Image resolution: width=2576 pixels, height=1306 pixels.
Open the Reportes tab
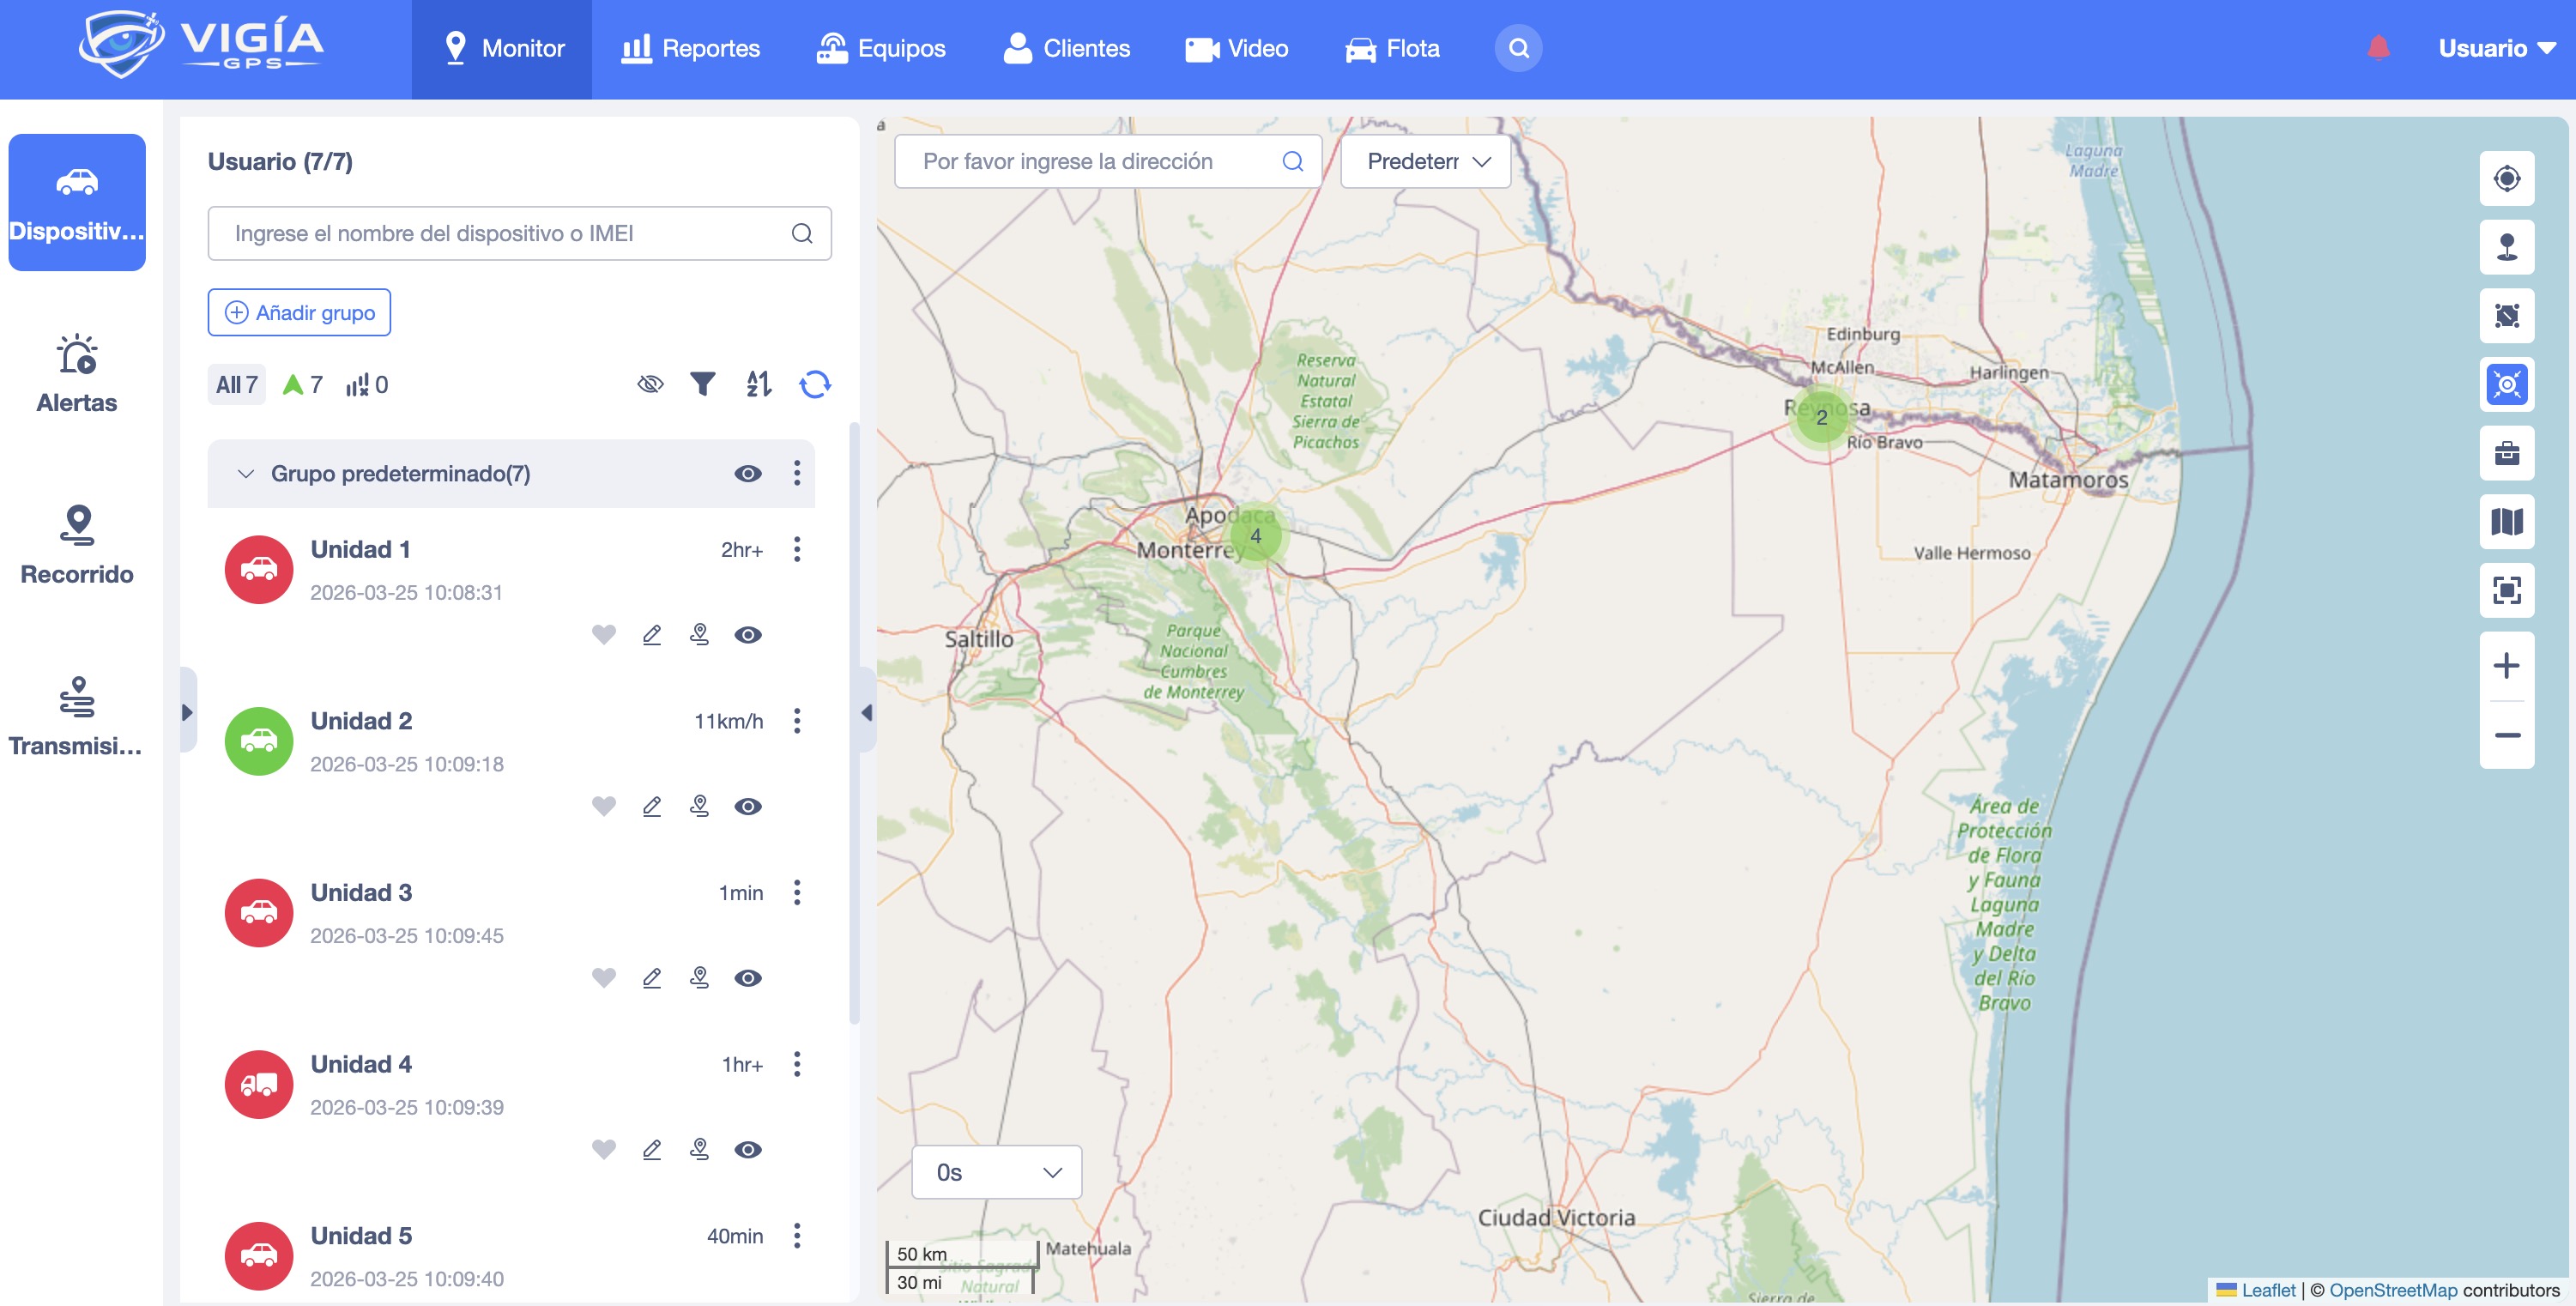pyautogui.click(x=690, y=48)
